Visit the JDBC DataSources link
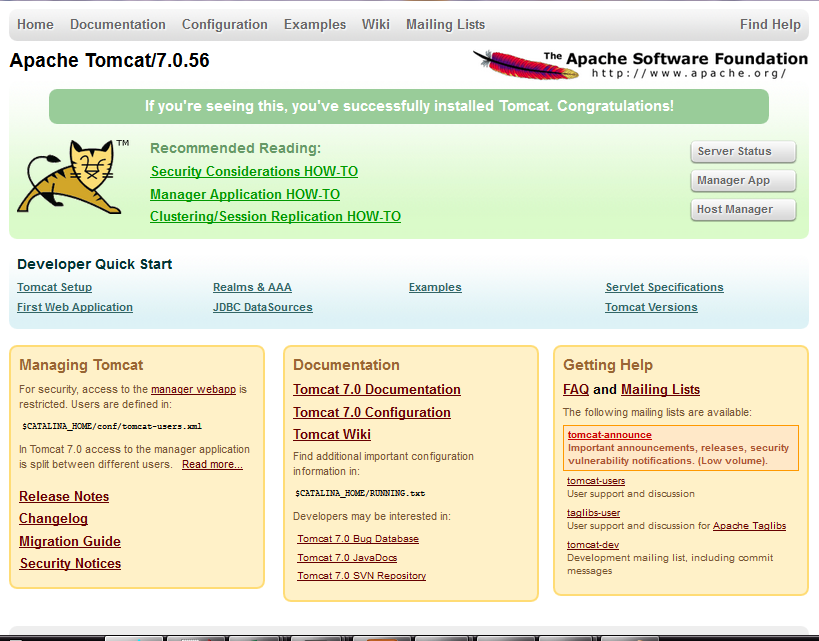Viewport: 819px width, 641px height. point(263,307)
